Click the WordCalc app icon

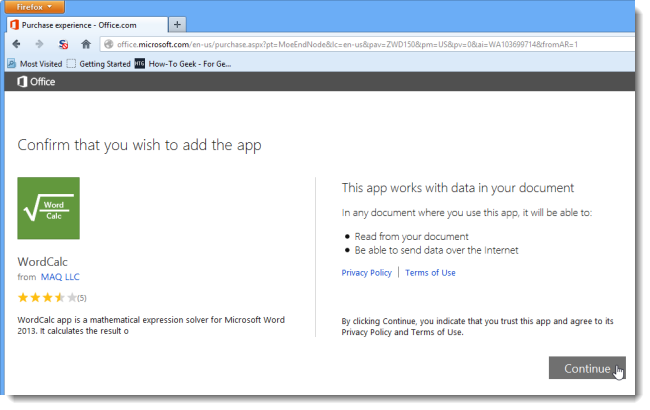click(x=49, y=208)
